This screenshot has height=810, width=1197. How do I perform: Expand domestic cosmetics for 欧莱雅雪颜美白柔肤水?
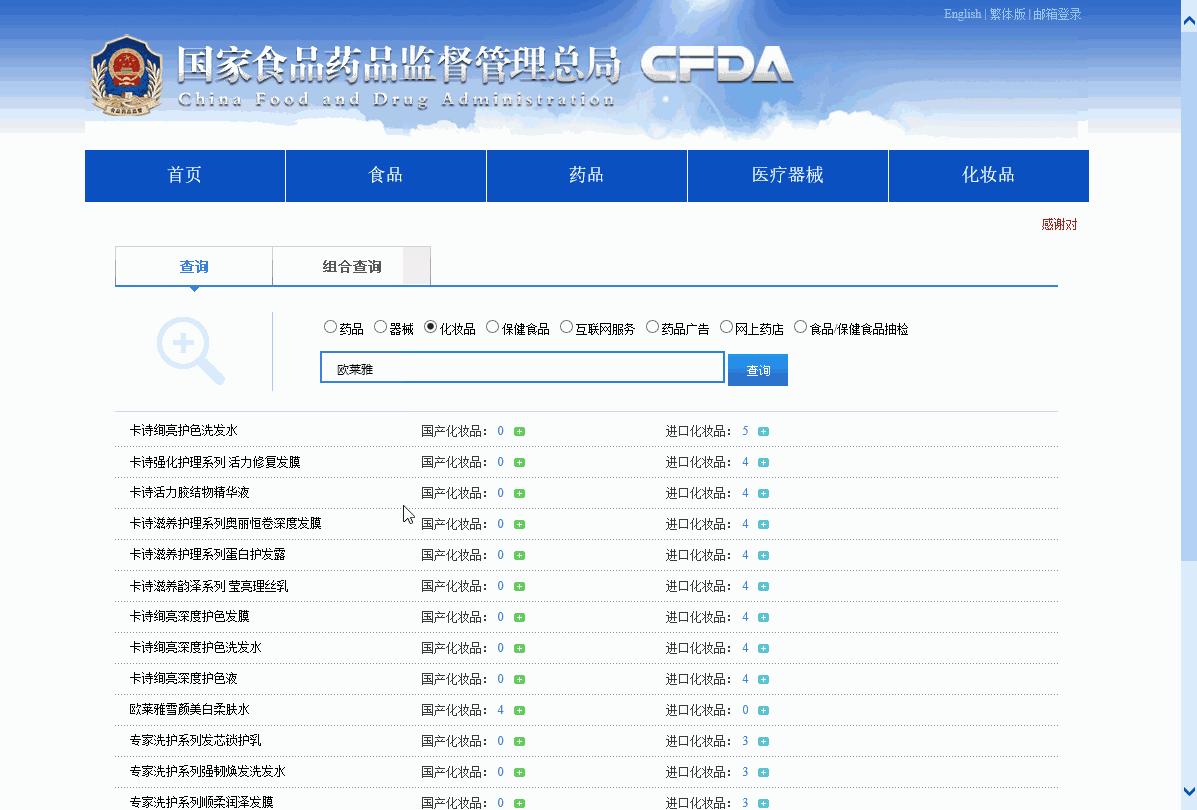519,710
